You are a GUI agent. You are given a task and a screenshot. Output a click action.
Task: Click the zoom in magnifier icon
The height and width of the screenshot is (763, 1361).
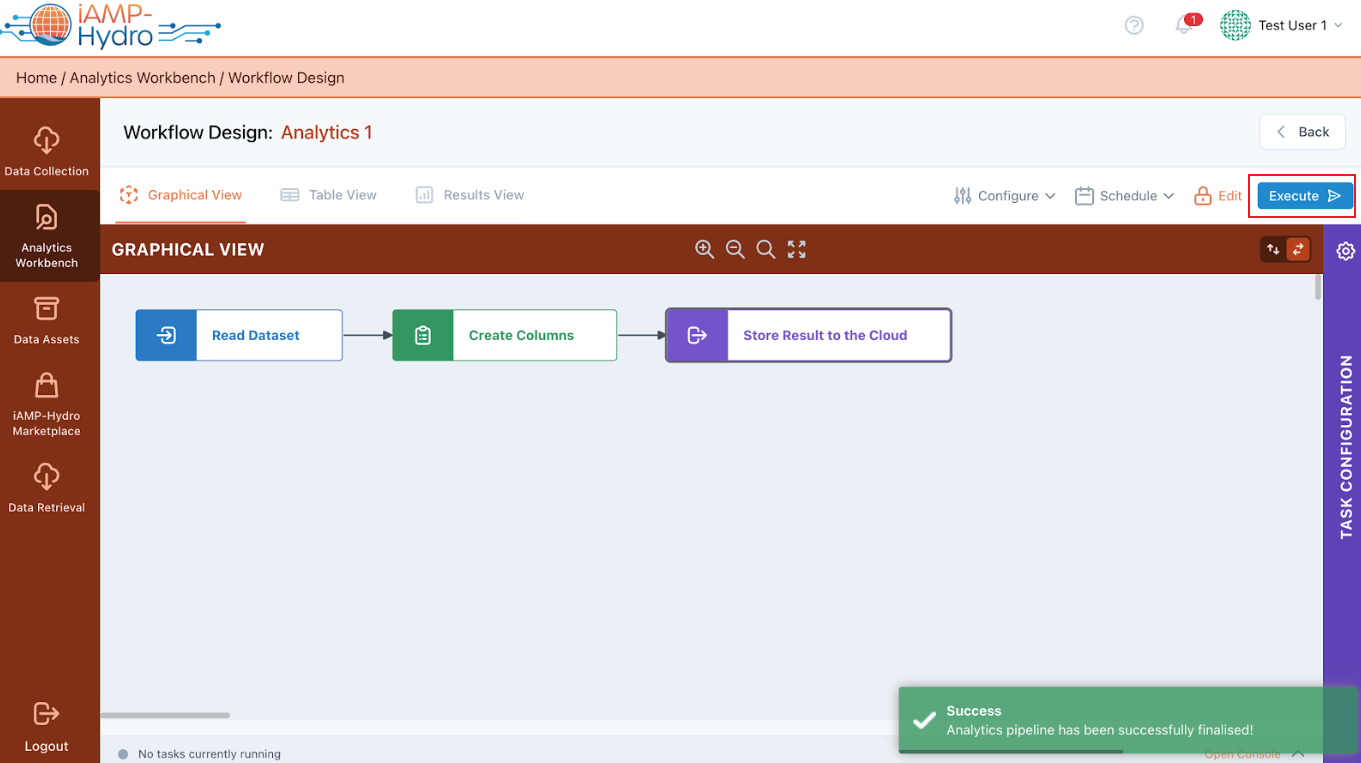704,249
